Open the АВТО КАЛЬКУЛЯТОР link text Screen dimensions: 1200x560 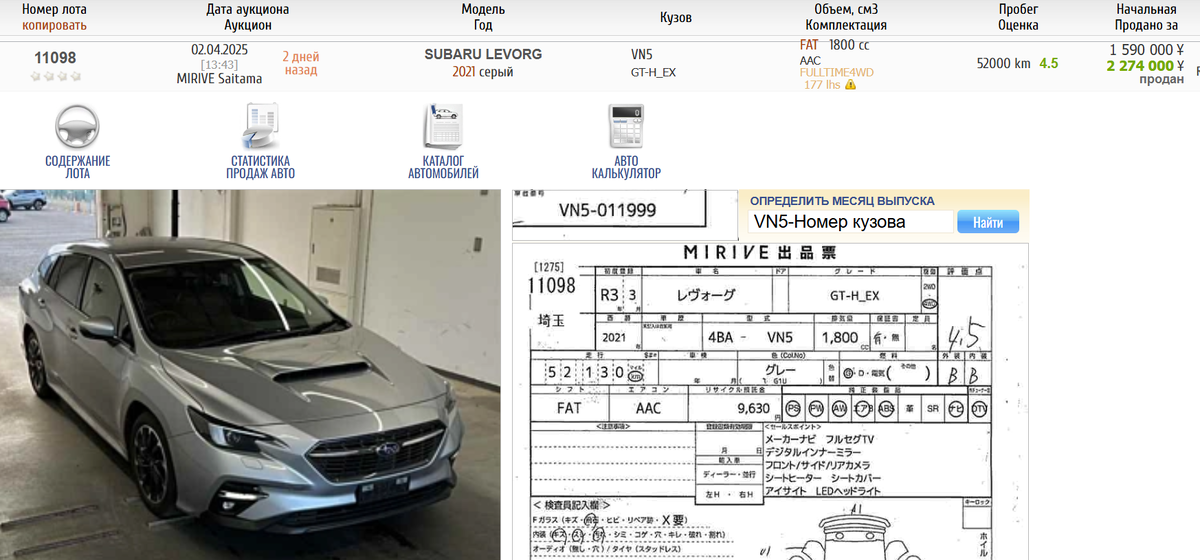tap(626, 167)
